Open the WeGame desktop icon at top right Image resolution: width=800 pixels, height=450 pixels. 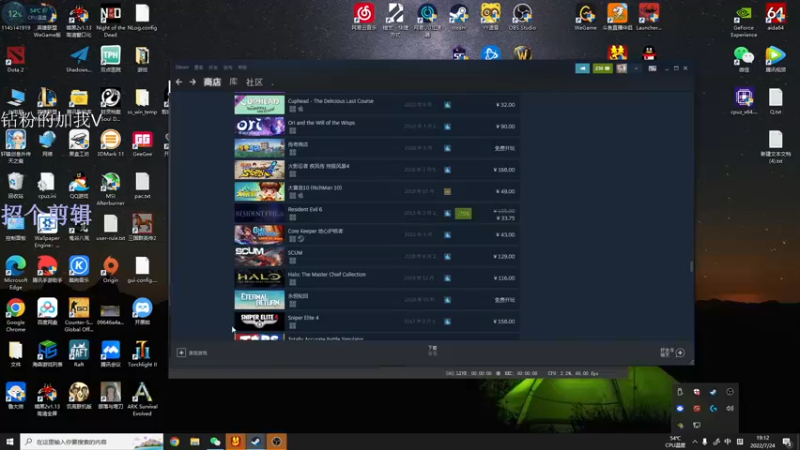pos(585,17)
